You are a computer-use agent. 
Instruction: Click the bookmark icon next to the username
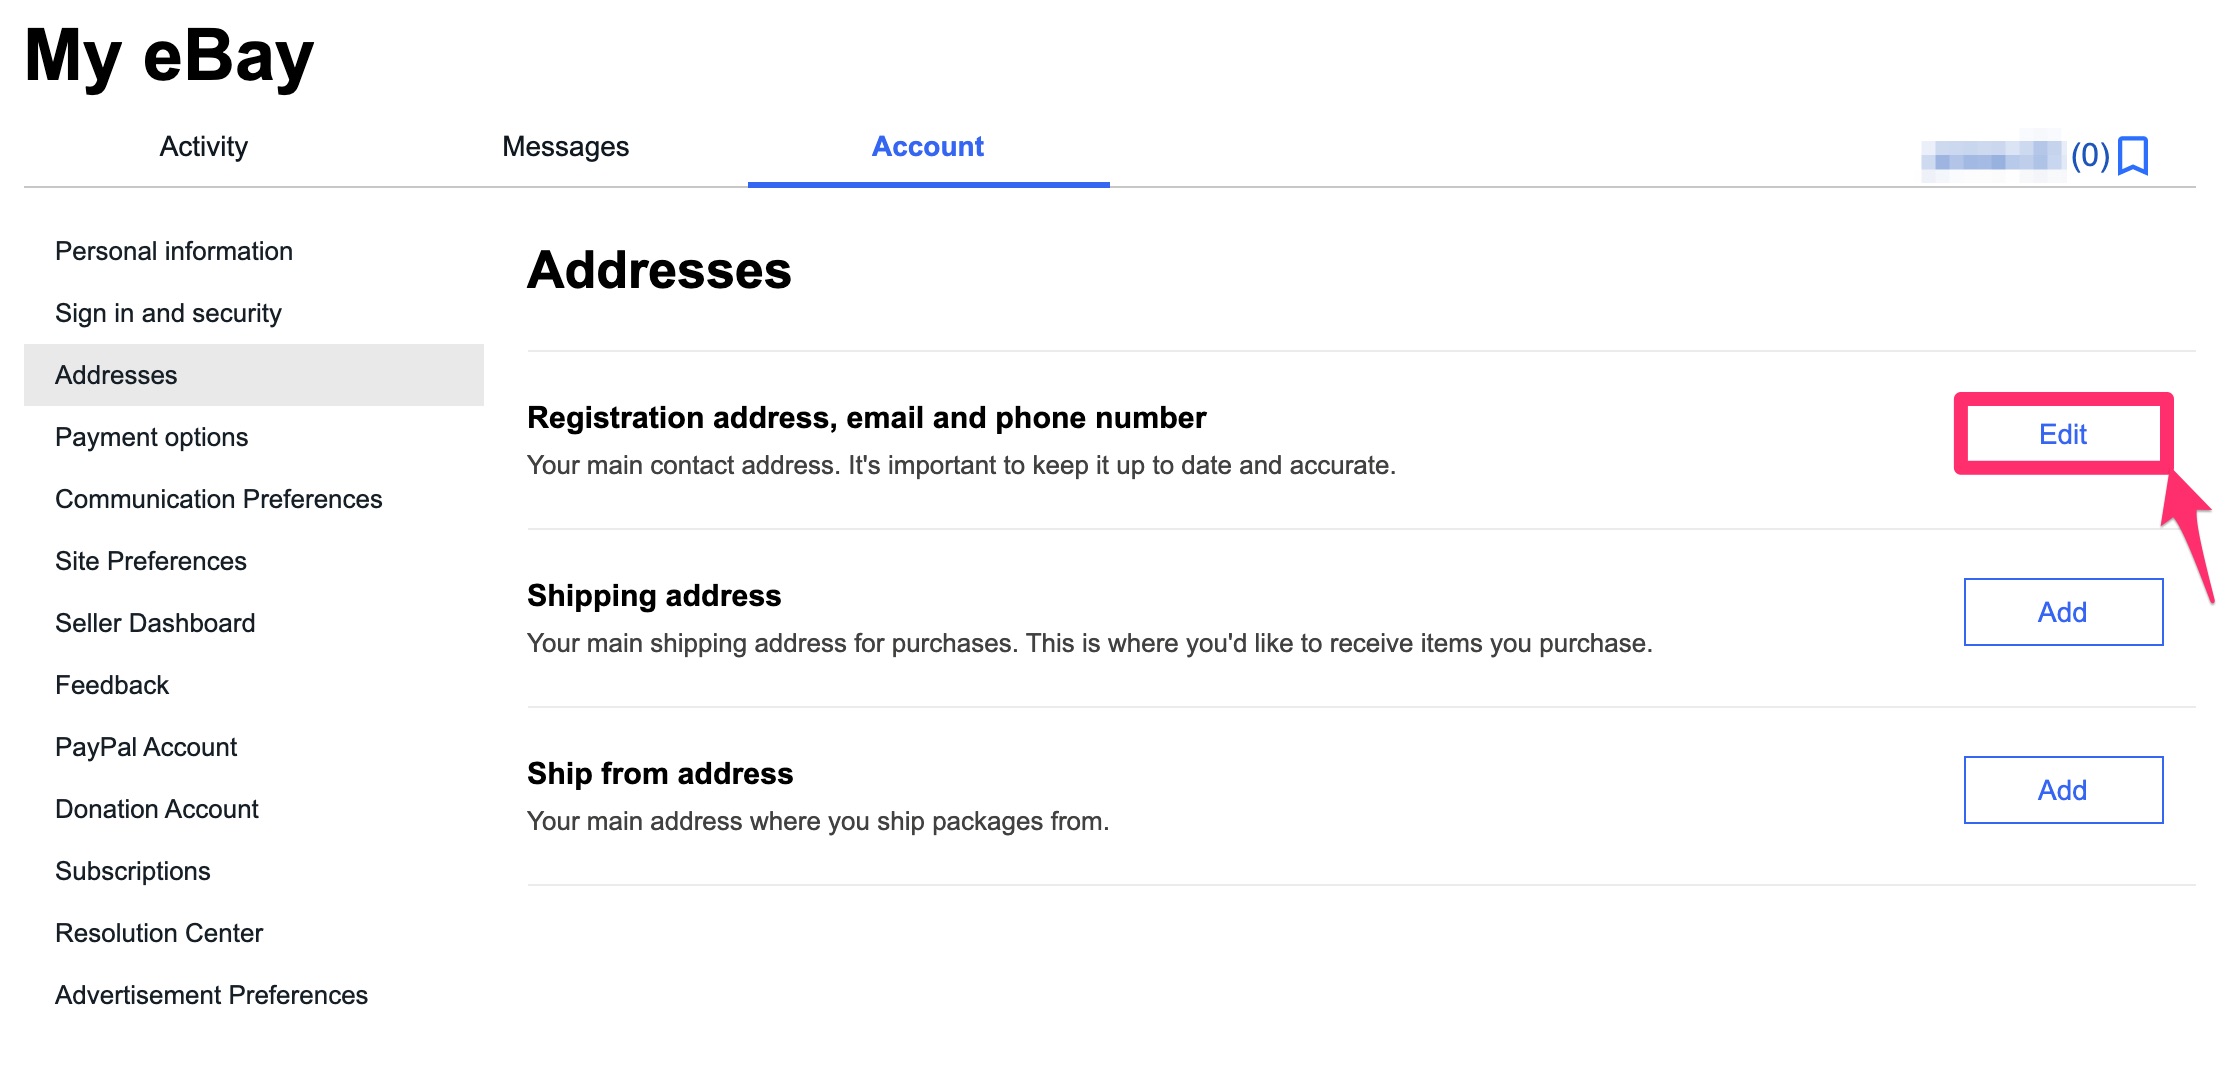point(2133,156)
